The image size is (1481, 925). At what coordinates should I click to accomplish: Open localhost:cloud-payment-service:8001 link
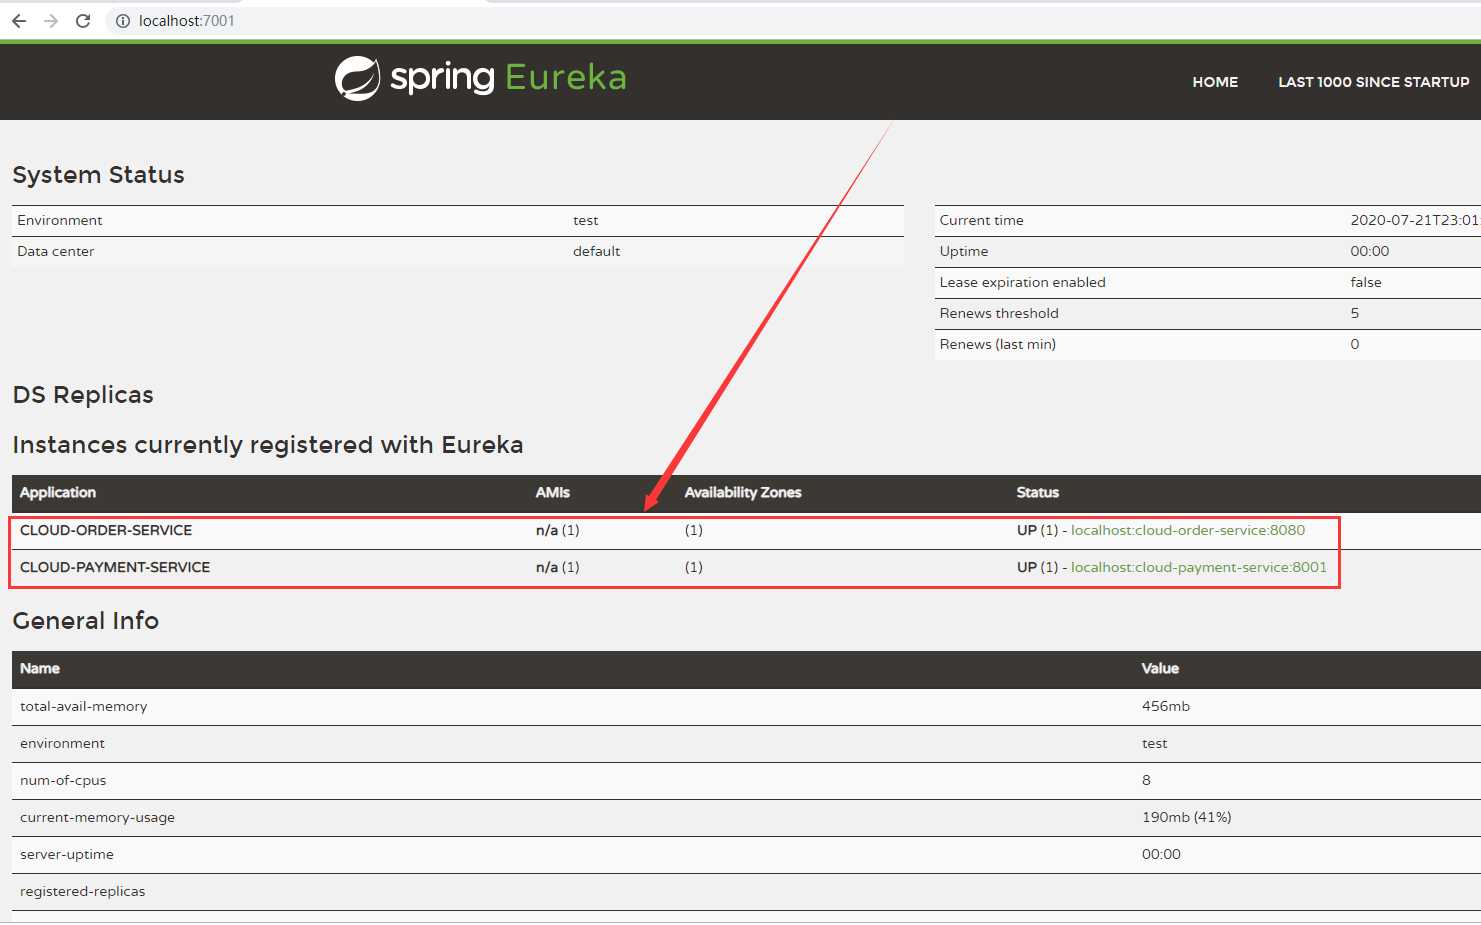(x=1199, y=567)
